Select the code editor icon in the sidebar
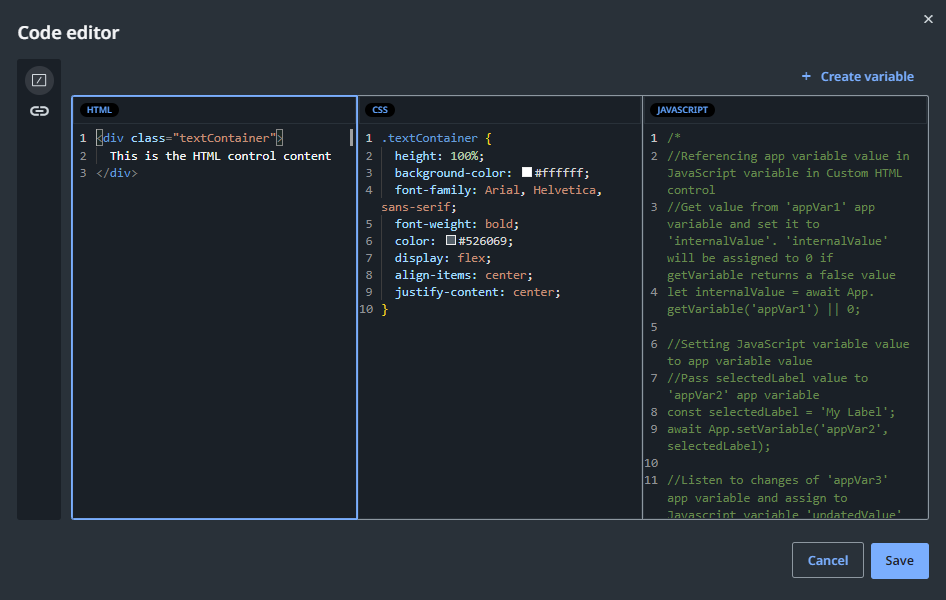The height and width of the screenshot is (600, 946). pyautogui.click(x=39, y=80)
